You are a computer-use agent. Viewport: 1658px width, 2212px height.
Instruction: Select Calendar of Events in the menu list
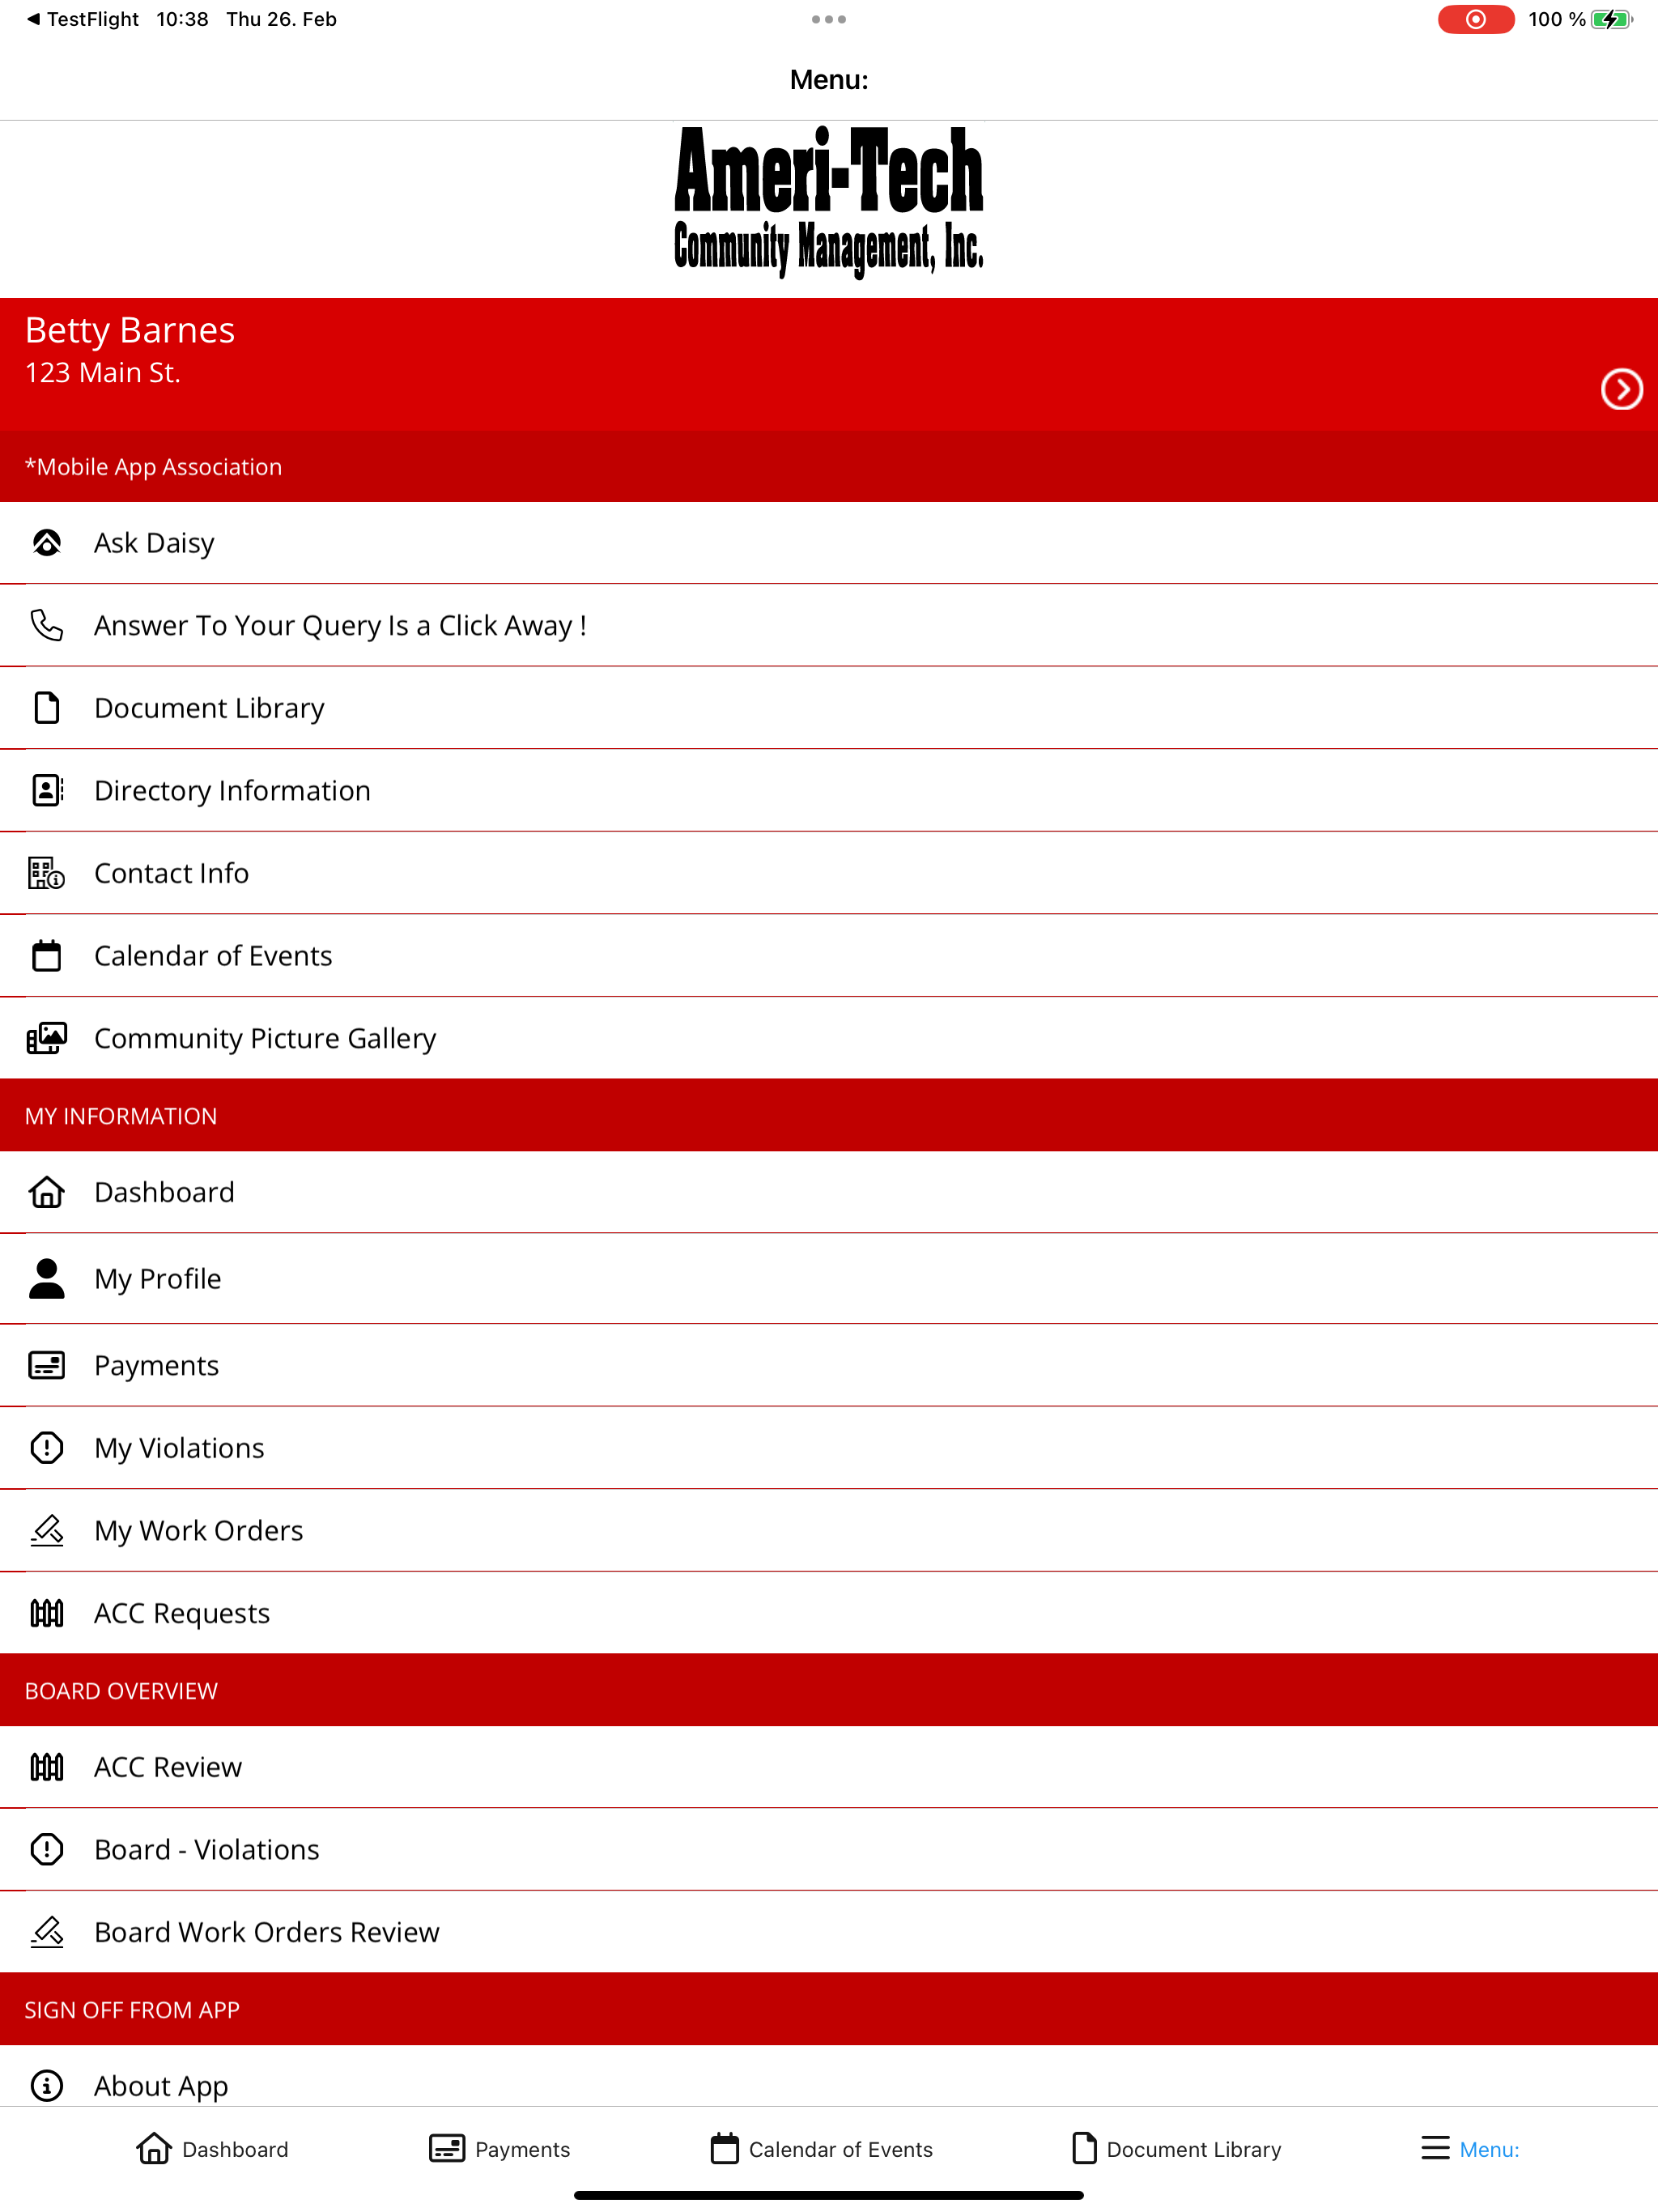[x=829, y=955]
